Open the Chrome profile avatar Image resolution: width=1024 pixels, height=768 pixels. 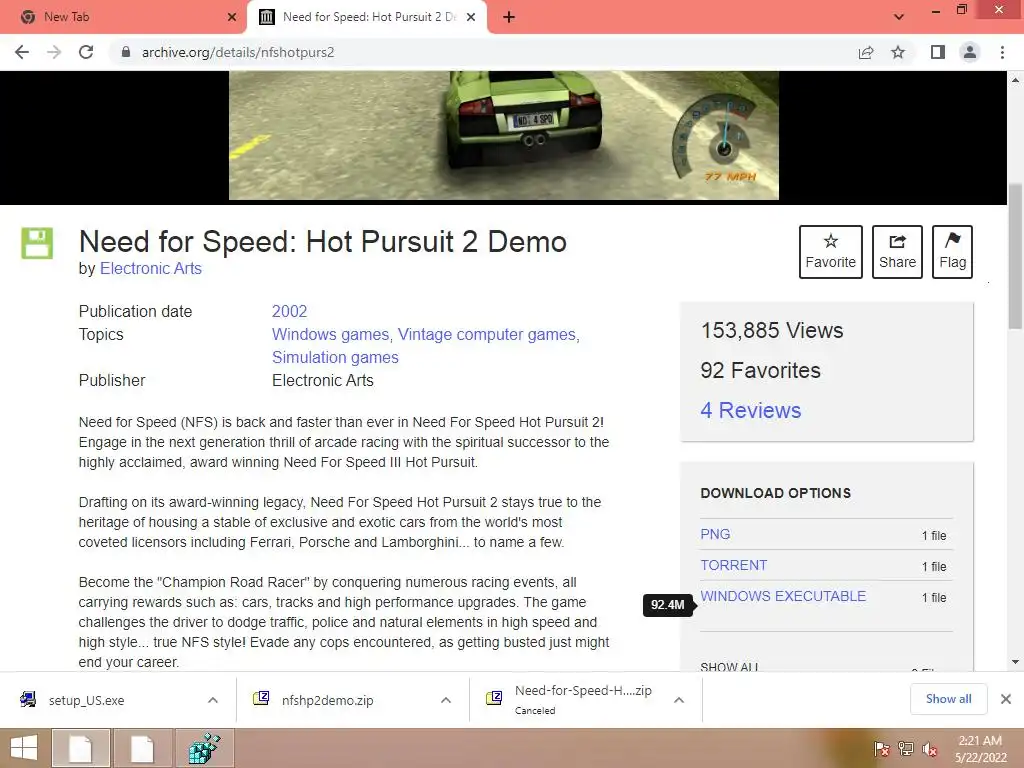pos(970,52)
